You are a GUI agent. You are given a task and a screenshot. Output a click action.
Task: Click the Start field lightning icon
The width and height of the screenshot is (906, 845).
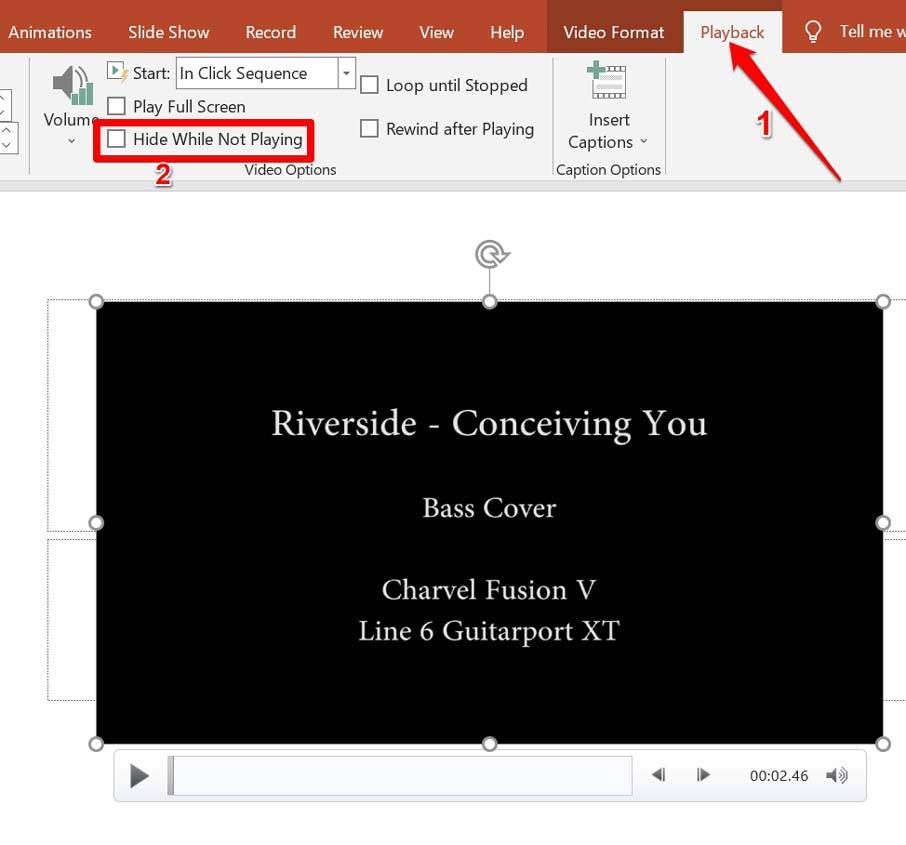point(119,71)
